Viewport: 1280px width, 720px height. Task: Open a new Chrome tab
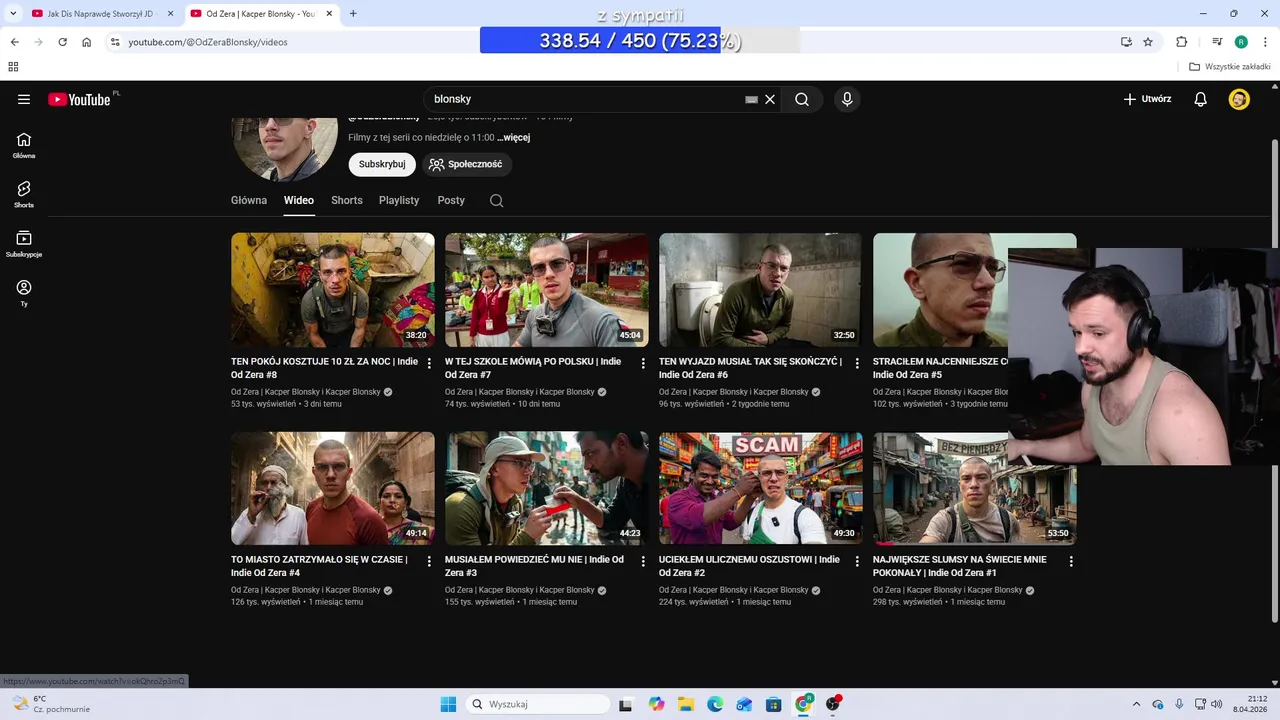[x=353, y=13]
